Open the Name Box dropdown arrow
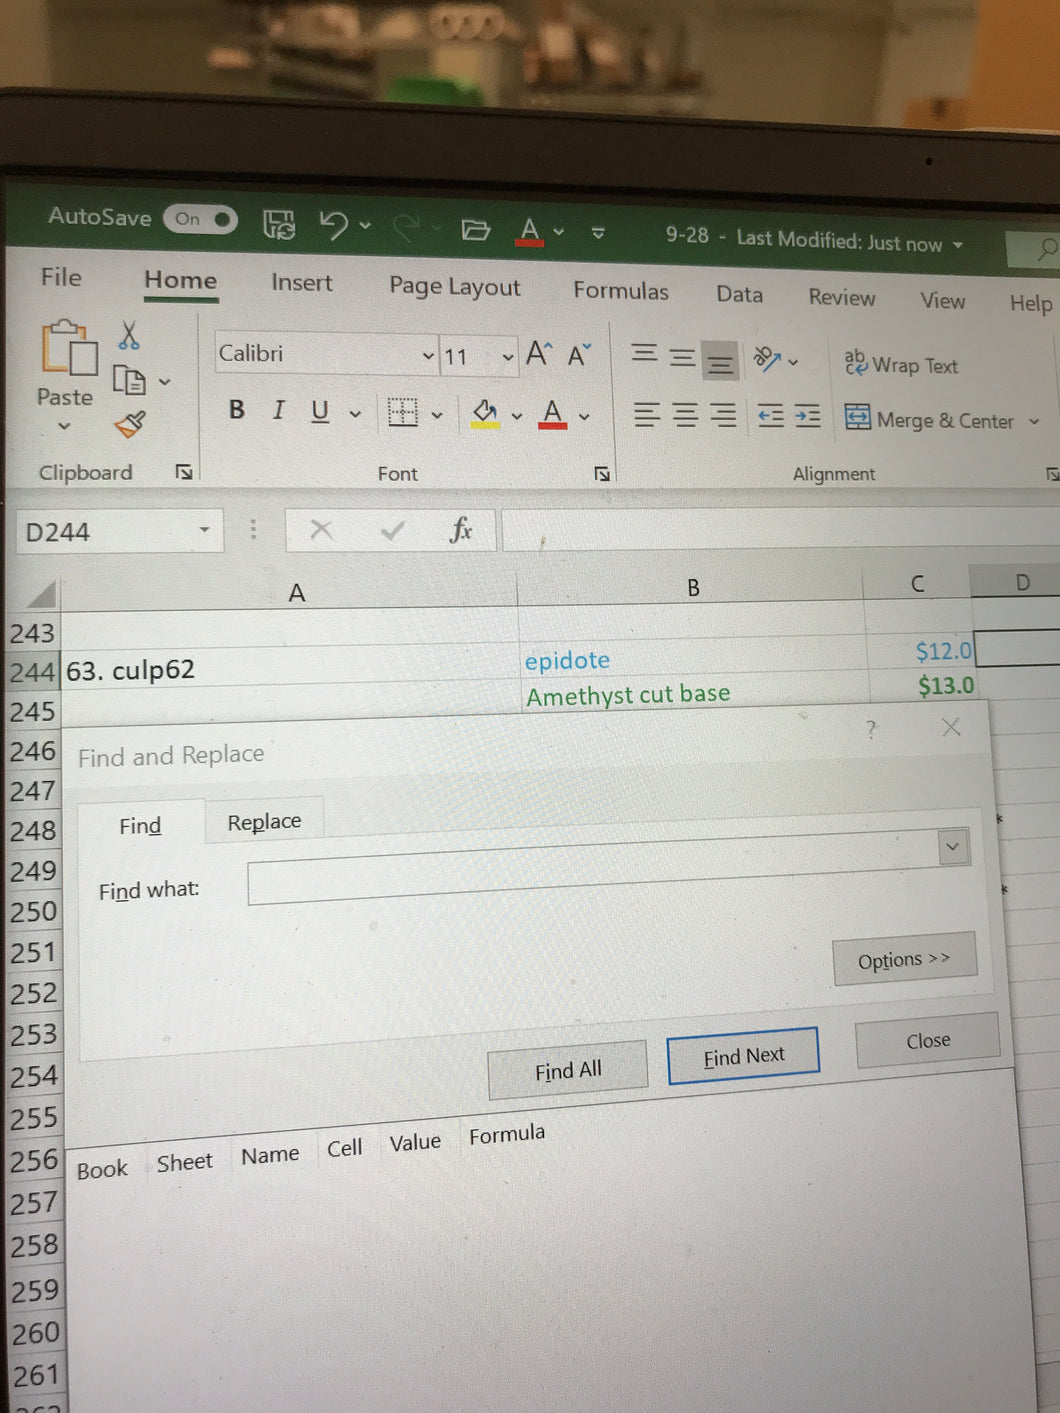 coord(205,530)
